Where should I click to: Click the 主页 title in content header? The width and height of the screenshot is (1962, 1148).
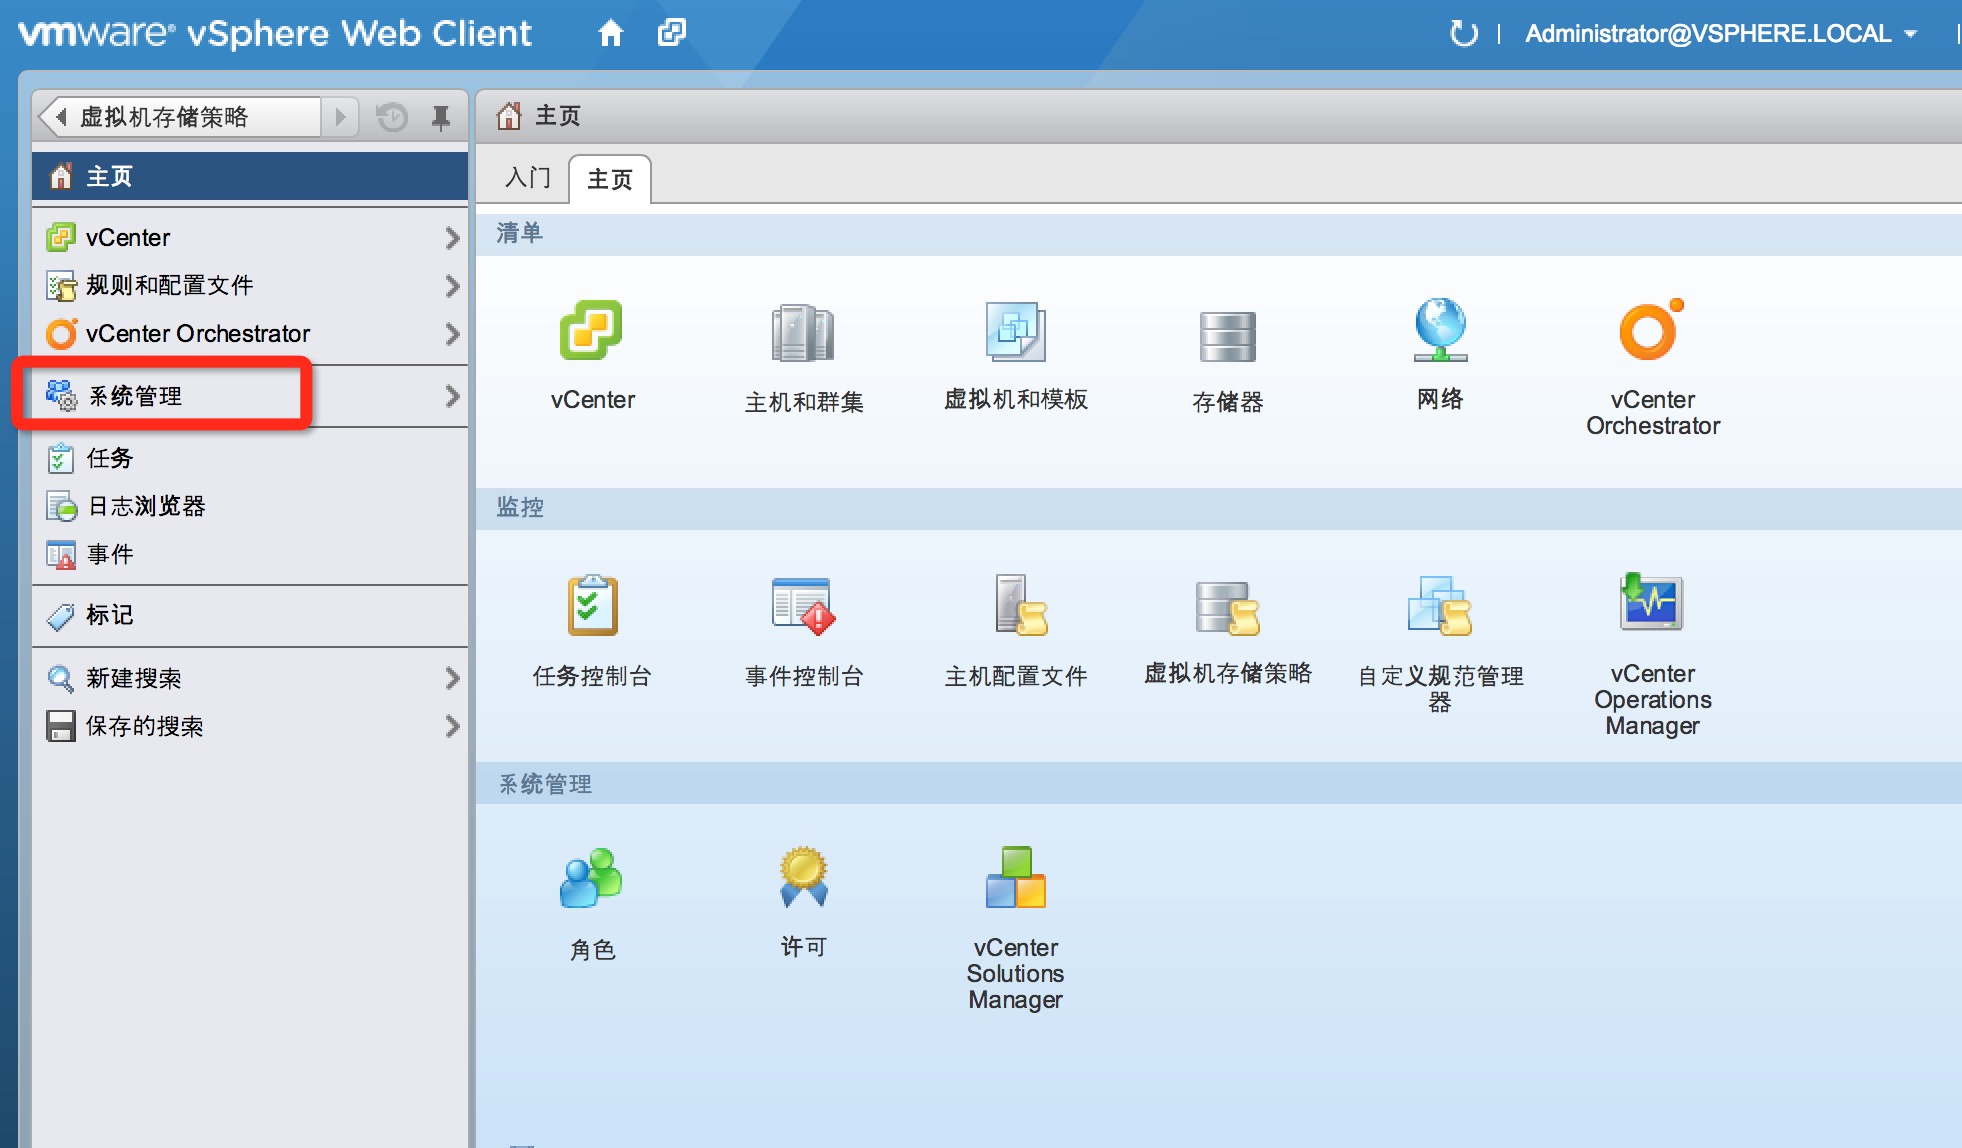[558, 116]
